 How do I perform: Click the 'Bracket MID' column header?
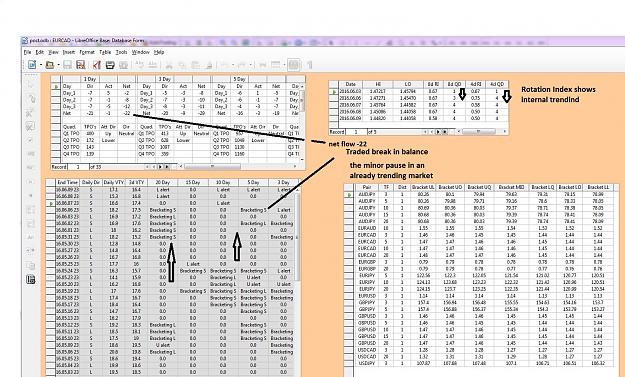click(x=511, y=187)
